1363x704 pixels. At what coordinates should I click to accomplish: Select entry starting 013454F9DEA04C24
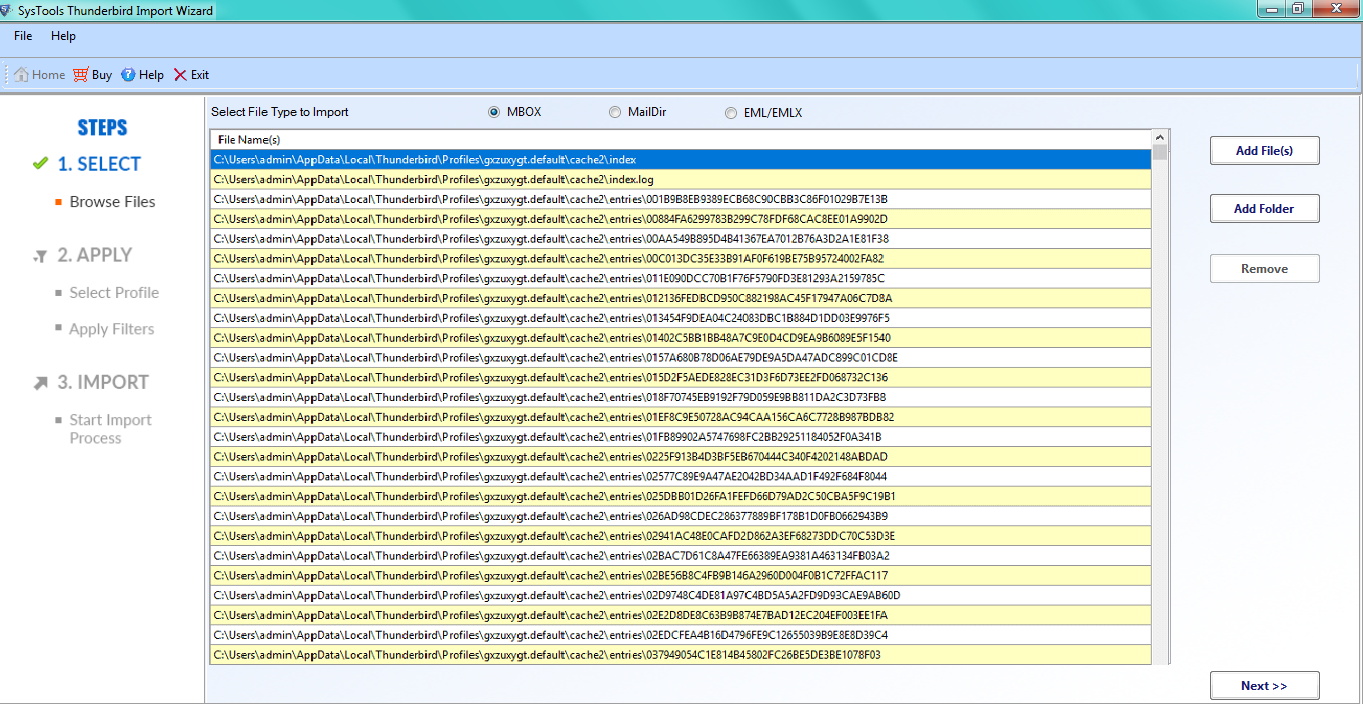click(x=680, y=318)
